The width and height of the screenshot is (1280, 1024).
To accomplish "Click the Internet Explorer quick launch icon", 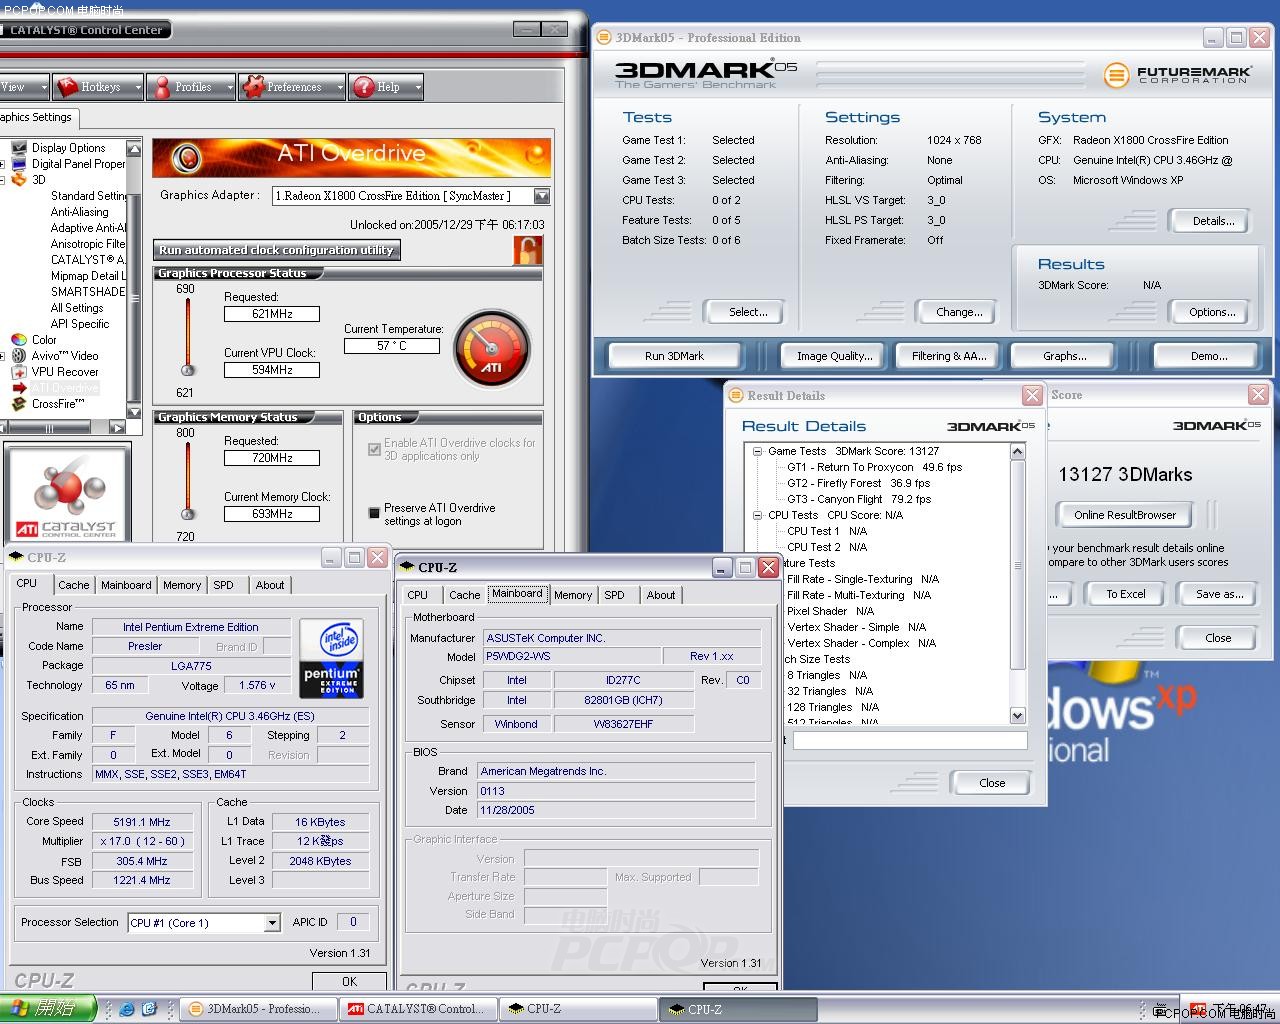I will click(127, 1009).
